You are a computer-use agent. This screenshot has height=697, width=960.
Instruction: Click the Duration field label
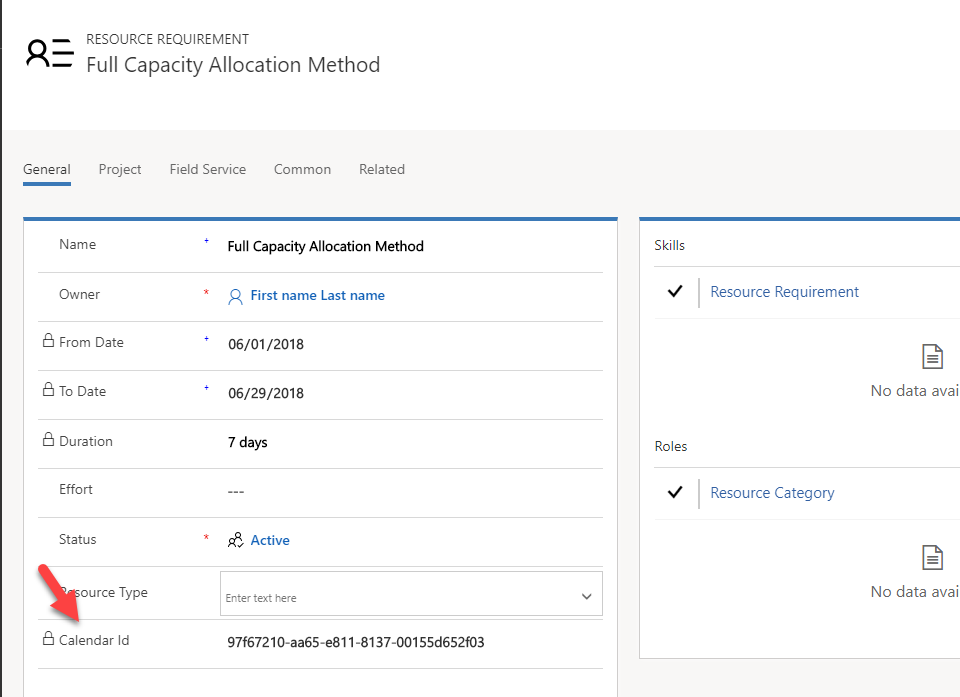click(x=86, y=442)
